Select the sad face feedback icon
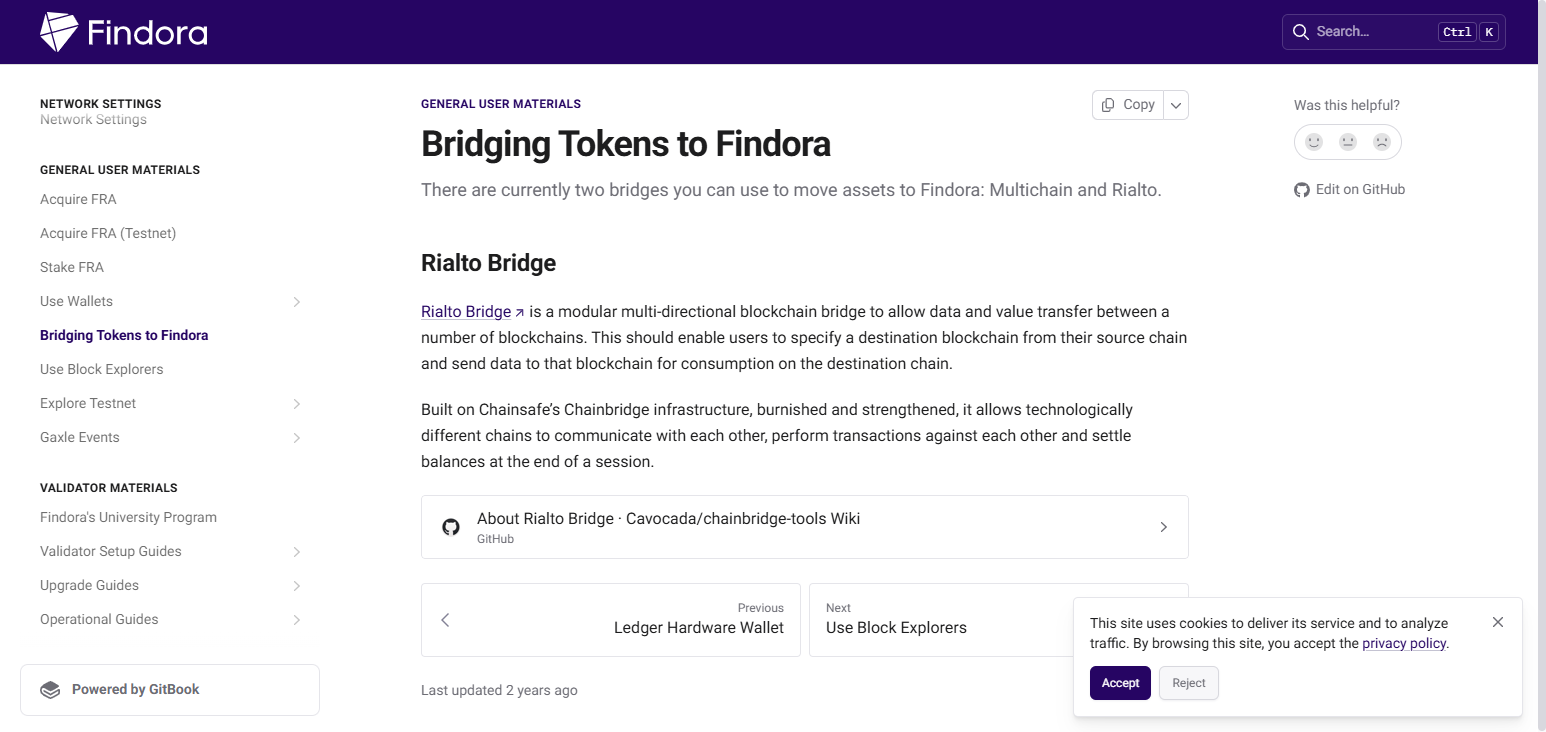 click(x=1382, y=142)
